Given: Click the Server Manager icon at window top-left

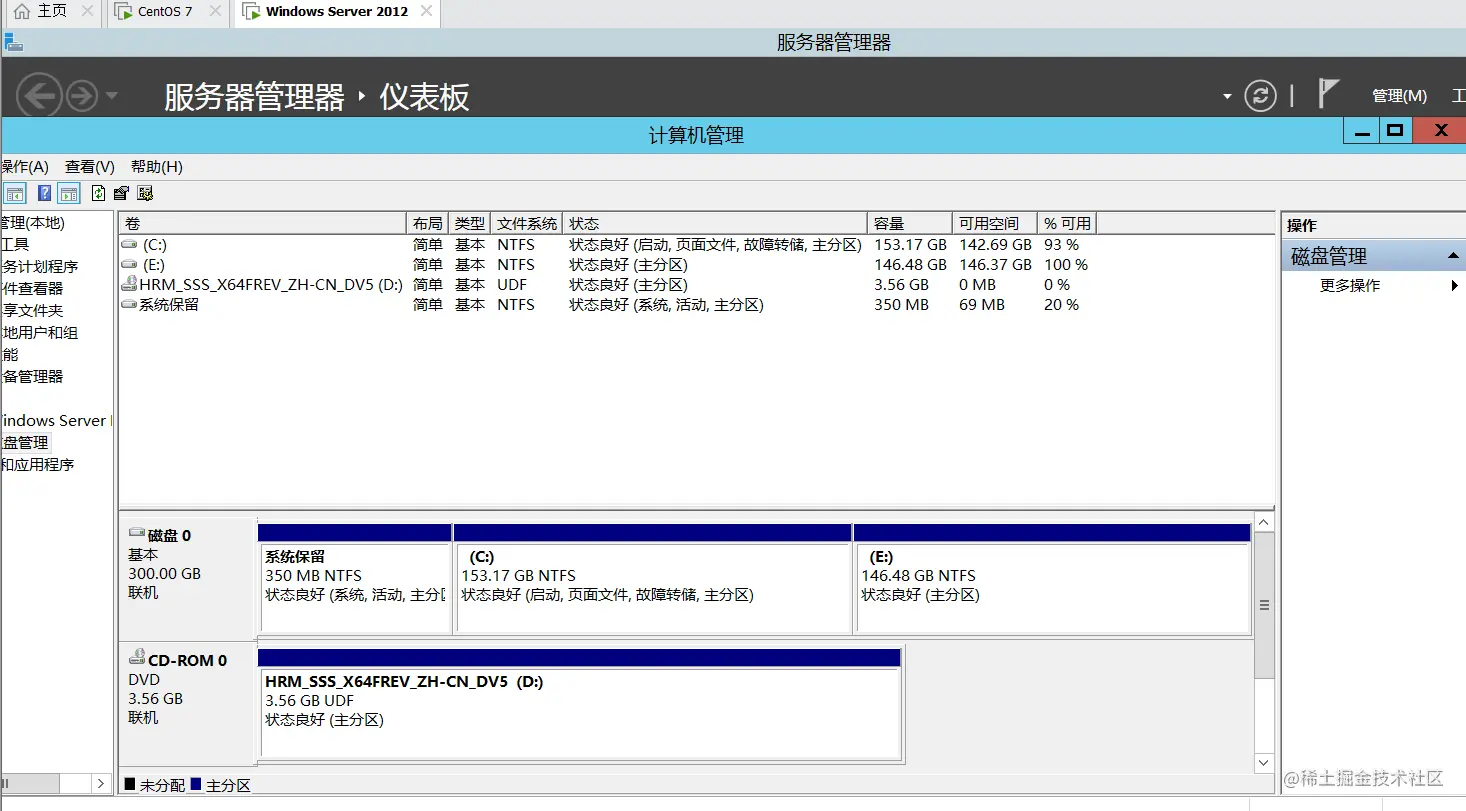Looking at the screenshot, I should [12, 42].
